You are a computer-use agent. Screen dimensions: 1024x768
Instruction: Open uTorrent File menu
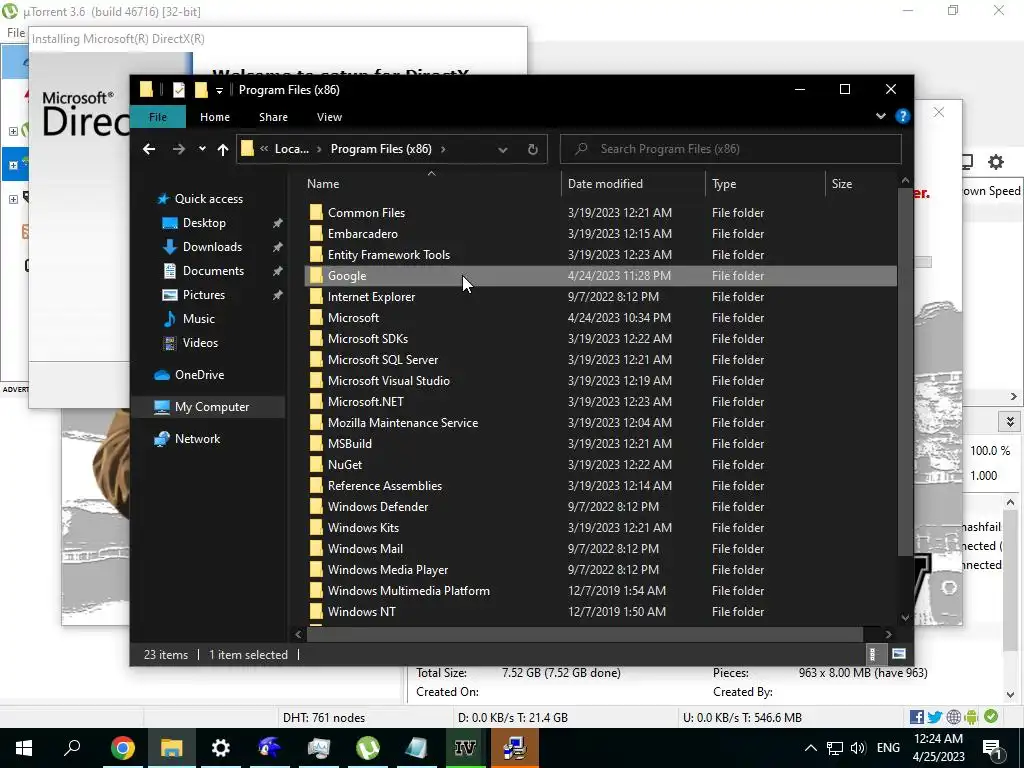(x=16, y=33)
